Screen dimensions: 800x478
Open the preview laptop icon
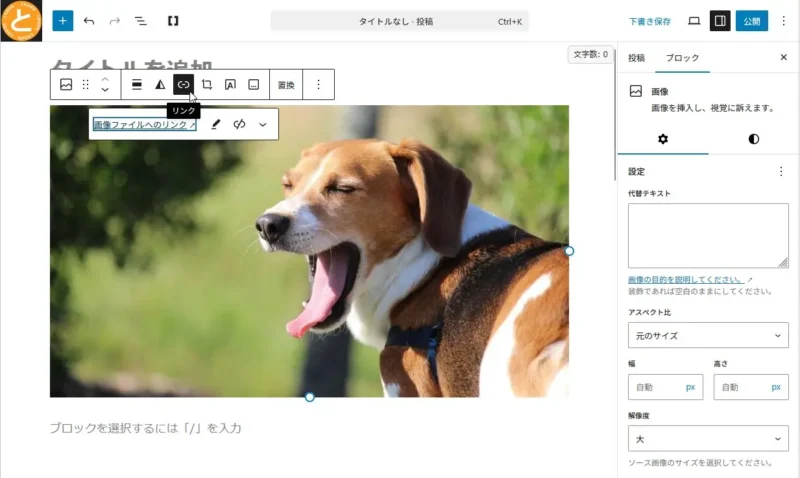pyautogui.click(x=694, y=20)
